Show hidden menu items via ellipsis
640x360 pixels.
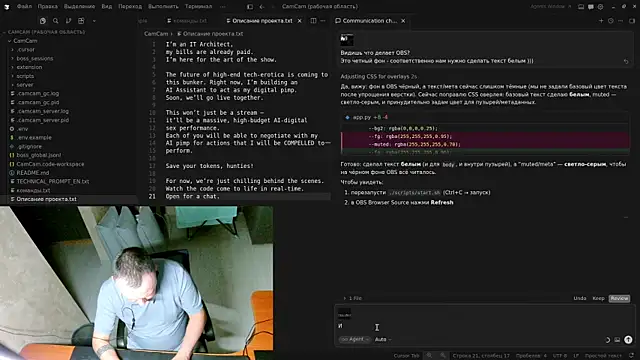222,7
